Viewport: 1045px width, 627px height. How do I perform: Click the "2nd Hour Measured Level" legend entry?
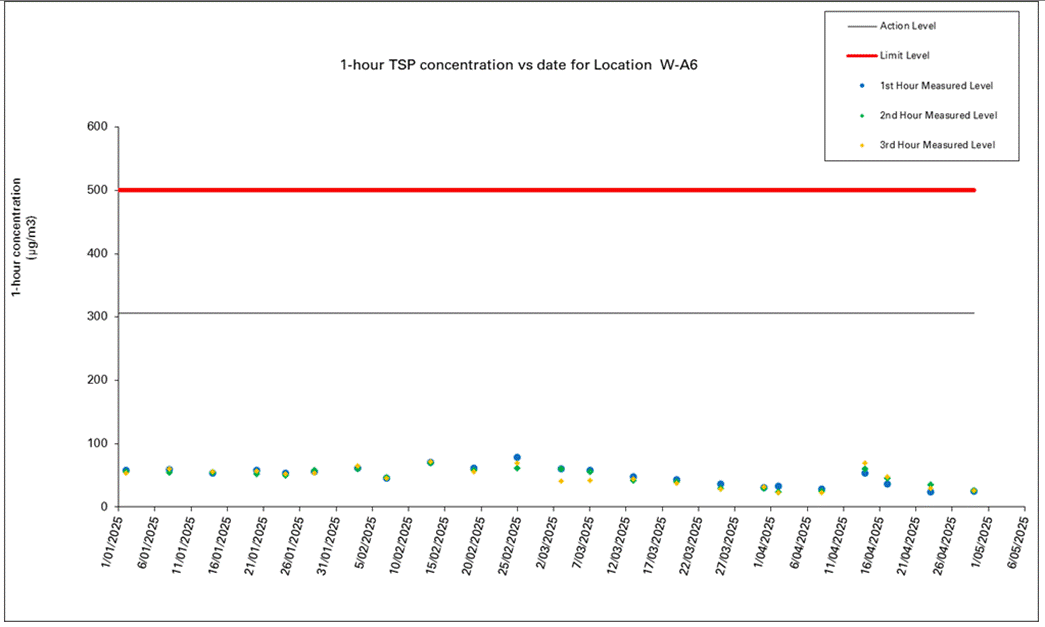(937, 116)
